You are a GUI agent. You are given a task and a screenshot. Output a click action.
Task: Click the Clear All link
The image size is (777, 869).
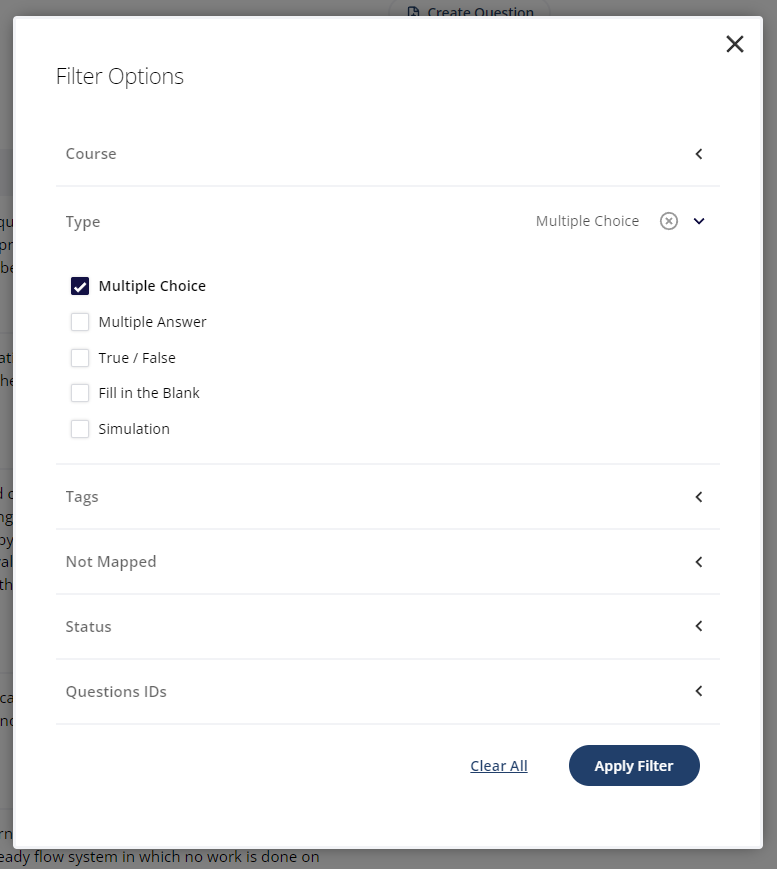[x=499, y=765]
